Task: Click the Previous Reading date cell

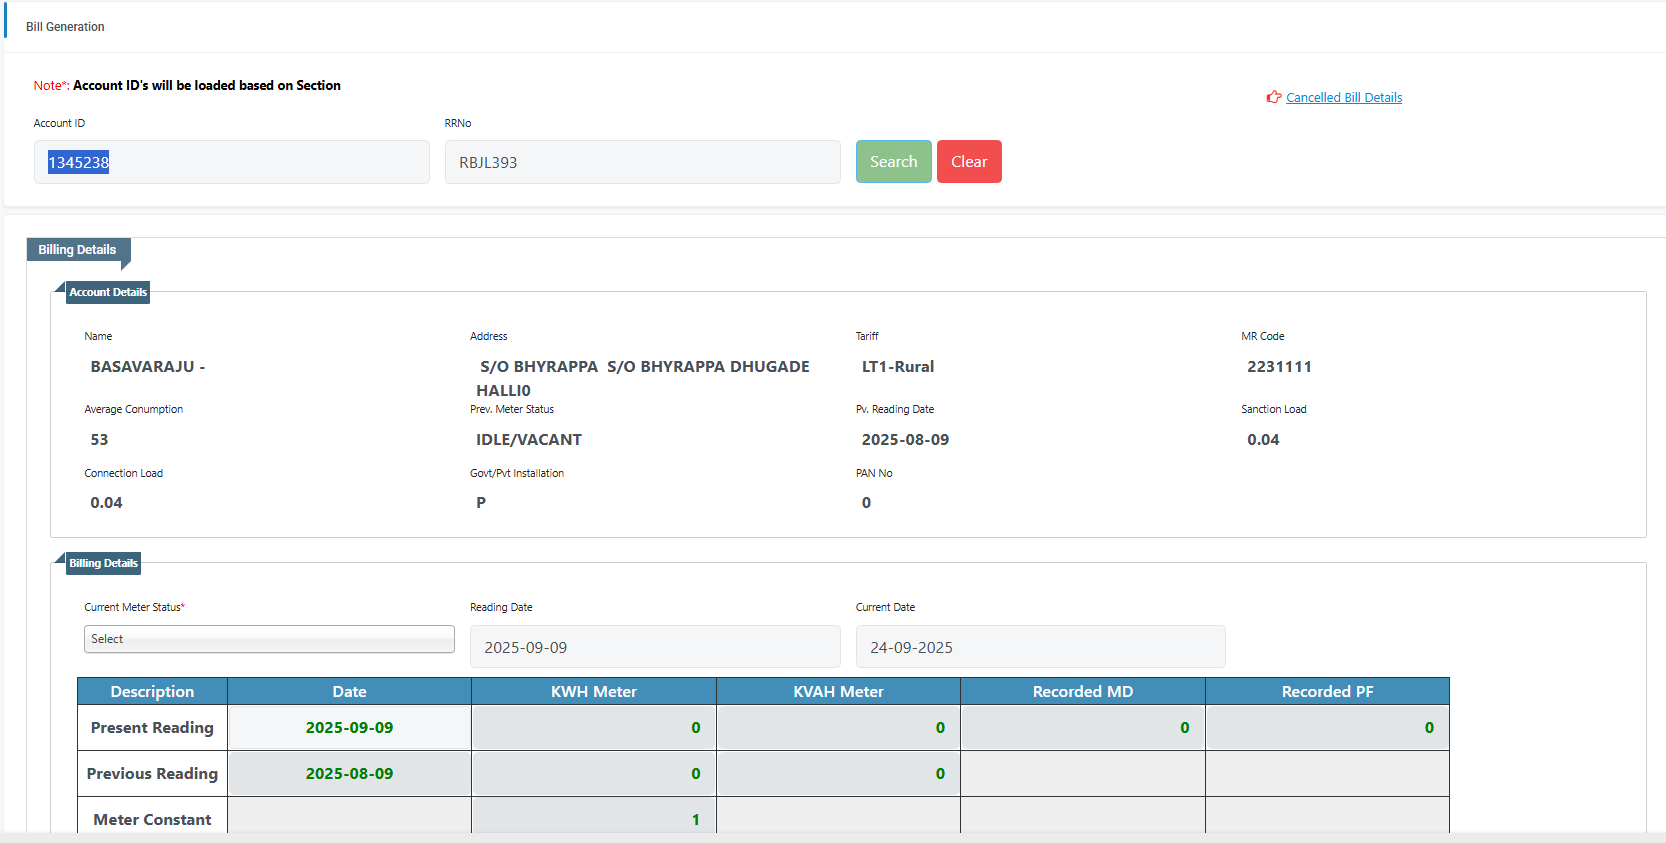Action: 349,774
